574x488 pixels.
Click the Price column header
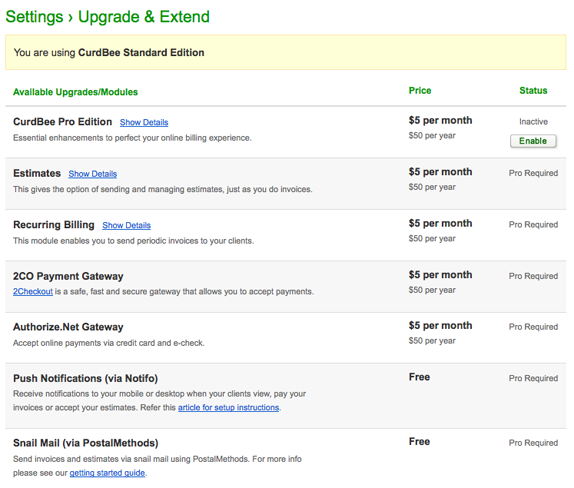click(x=420, y=90)
